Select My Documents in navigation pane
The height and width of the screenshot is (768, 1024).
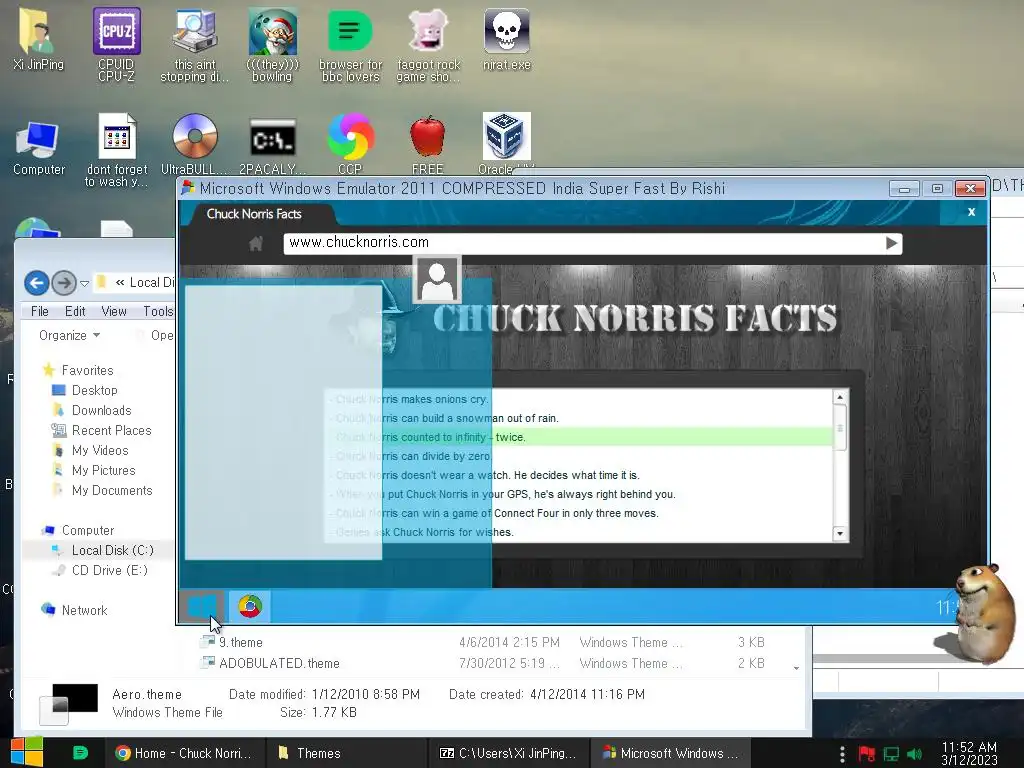point(103,490)
